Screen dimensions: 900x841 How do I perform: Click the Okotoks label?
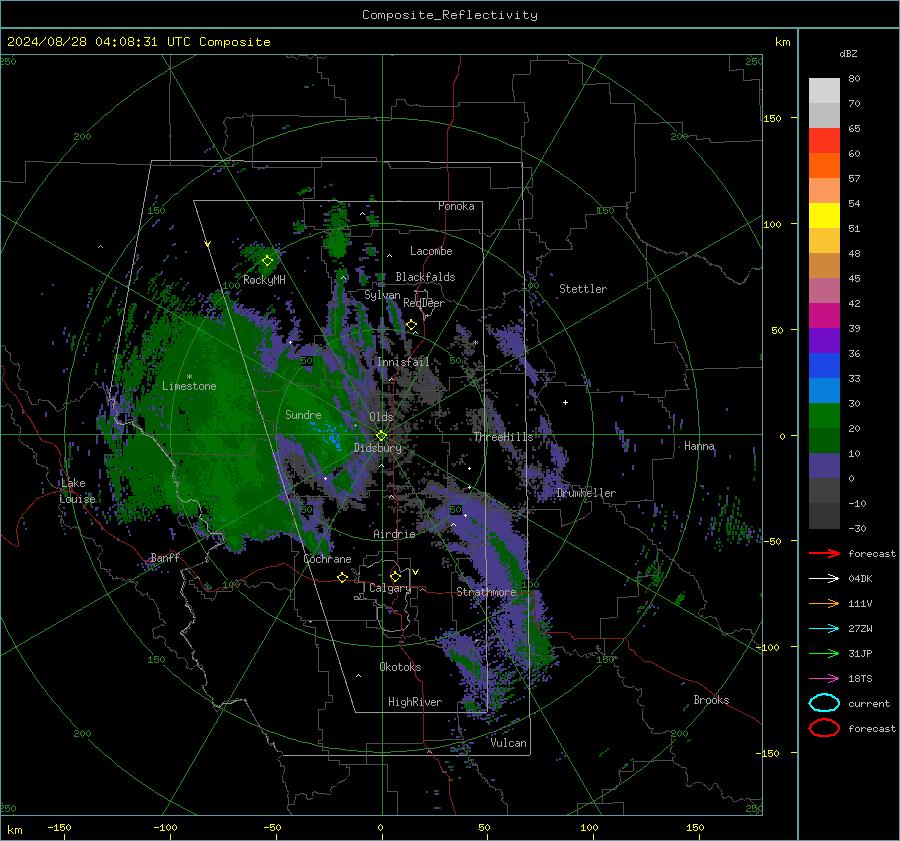point(400,667)
